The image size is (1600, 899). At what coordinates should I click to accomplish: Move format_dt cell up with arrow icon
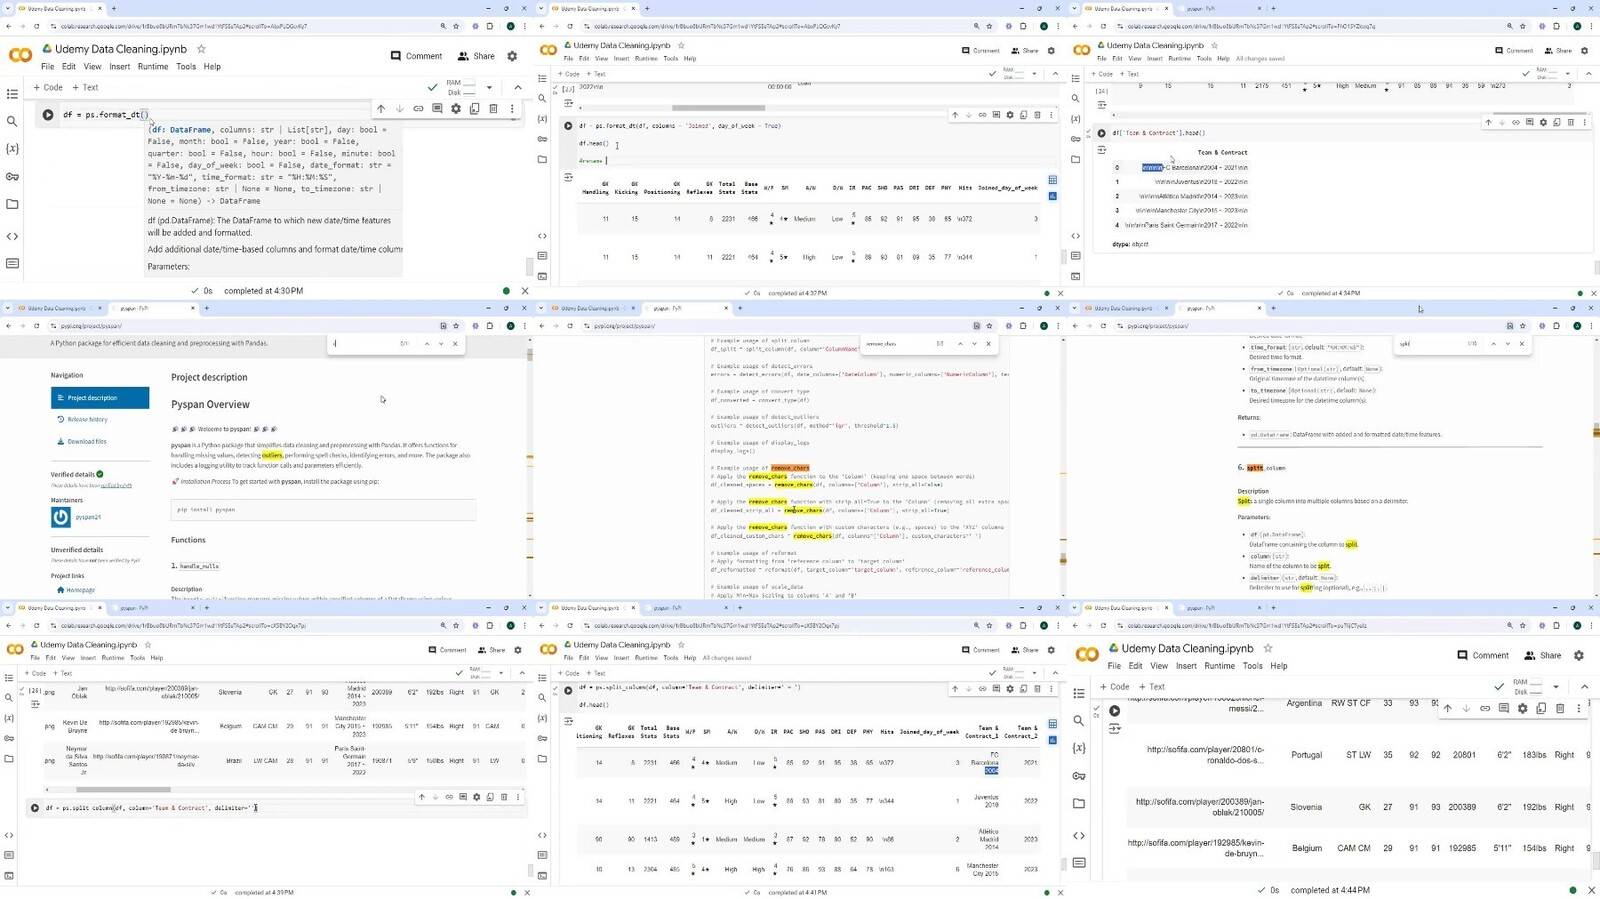[x=380, y=108]
